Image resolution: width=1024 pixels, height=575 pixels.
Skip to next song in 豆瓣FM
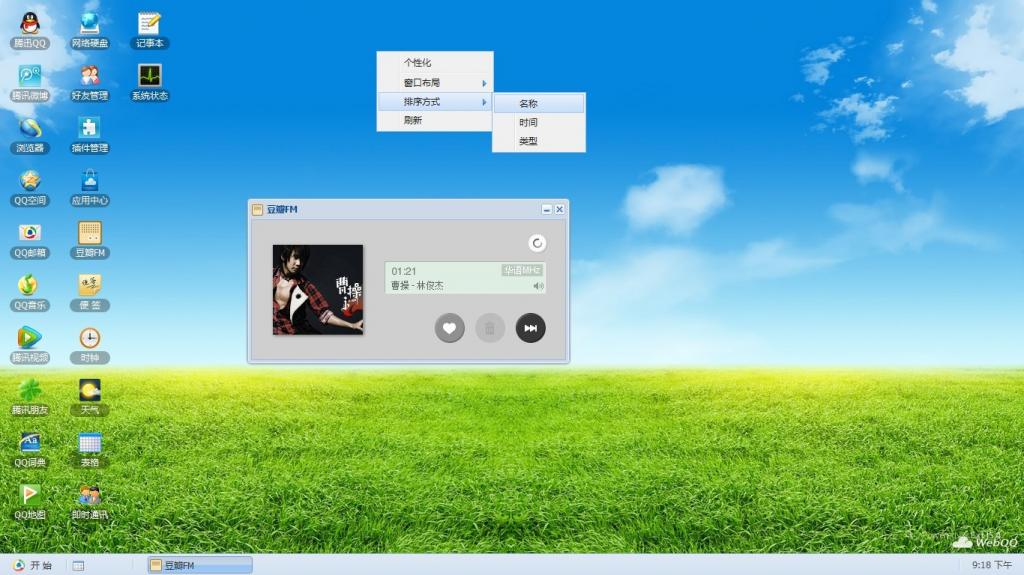[x=530, y=328]
